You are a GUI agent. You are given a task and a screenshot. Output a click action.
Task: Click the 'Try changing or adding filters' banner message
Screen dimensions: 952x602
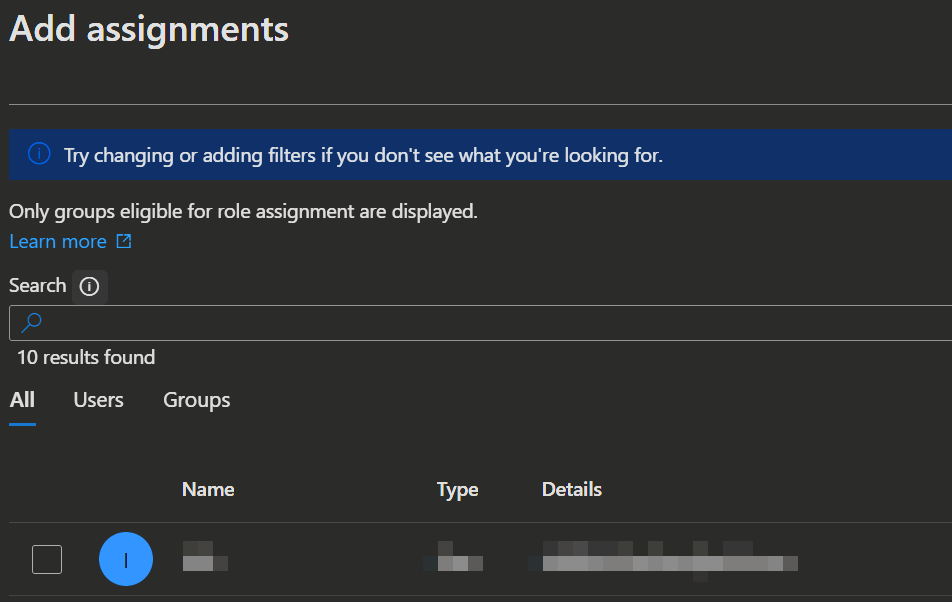coord(363,155)
